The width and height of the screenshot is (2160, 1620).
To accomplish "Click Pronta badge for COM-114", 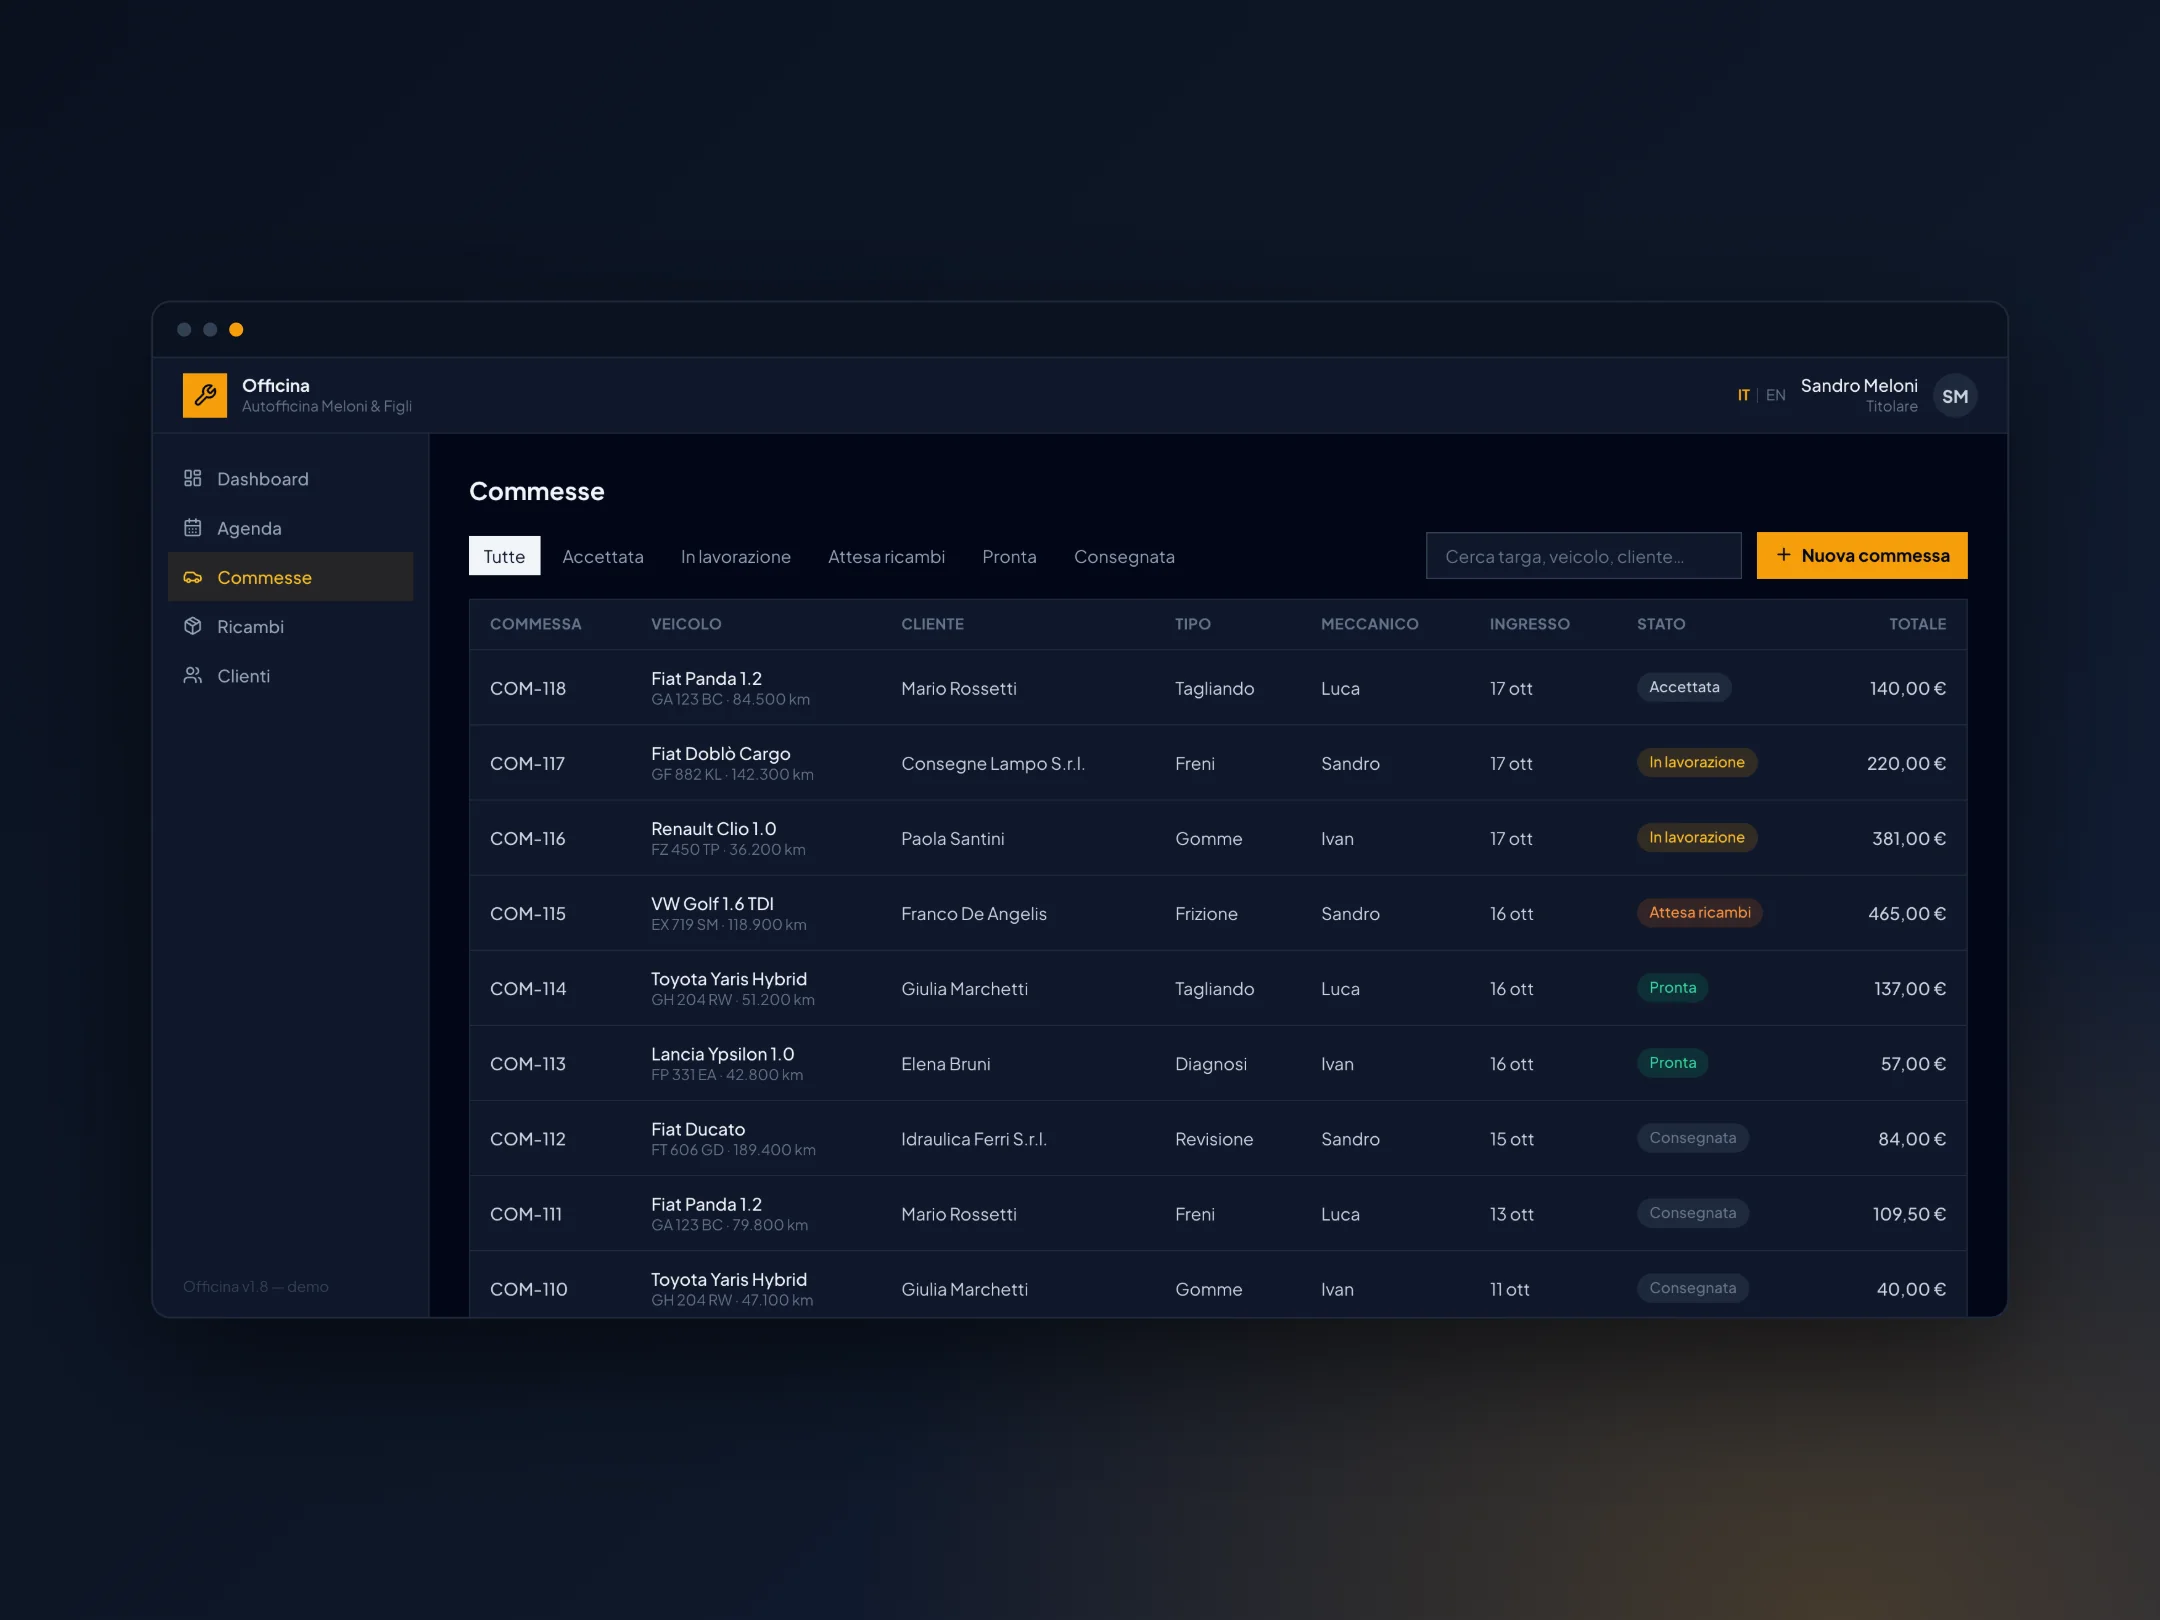I will point(1672,987).
